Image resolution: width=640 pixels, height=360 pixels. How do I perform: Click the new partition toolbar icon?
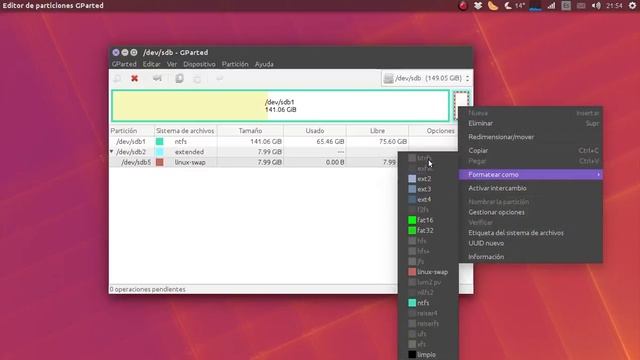tap(117, 78)
